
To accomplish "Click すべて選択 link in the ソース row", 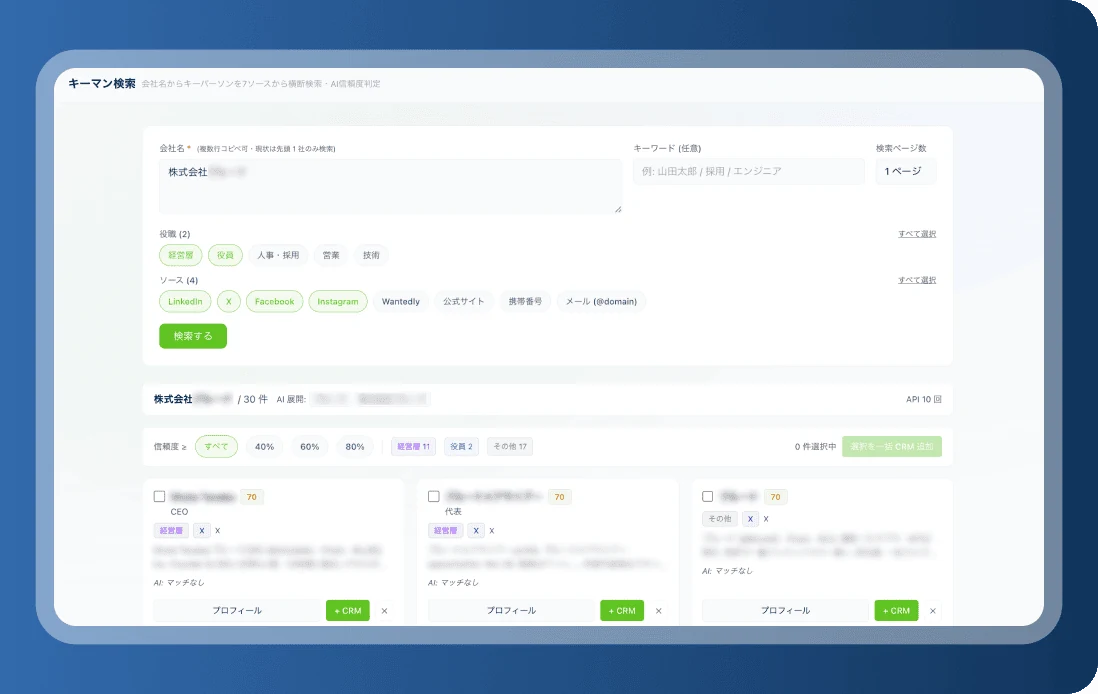I will 917,280.
